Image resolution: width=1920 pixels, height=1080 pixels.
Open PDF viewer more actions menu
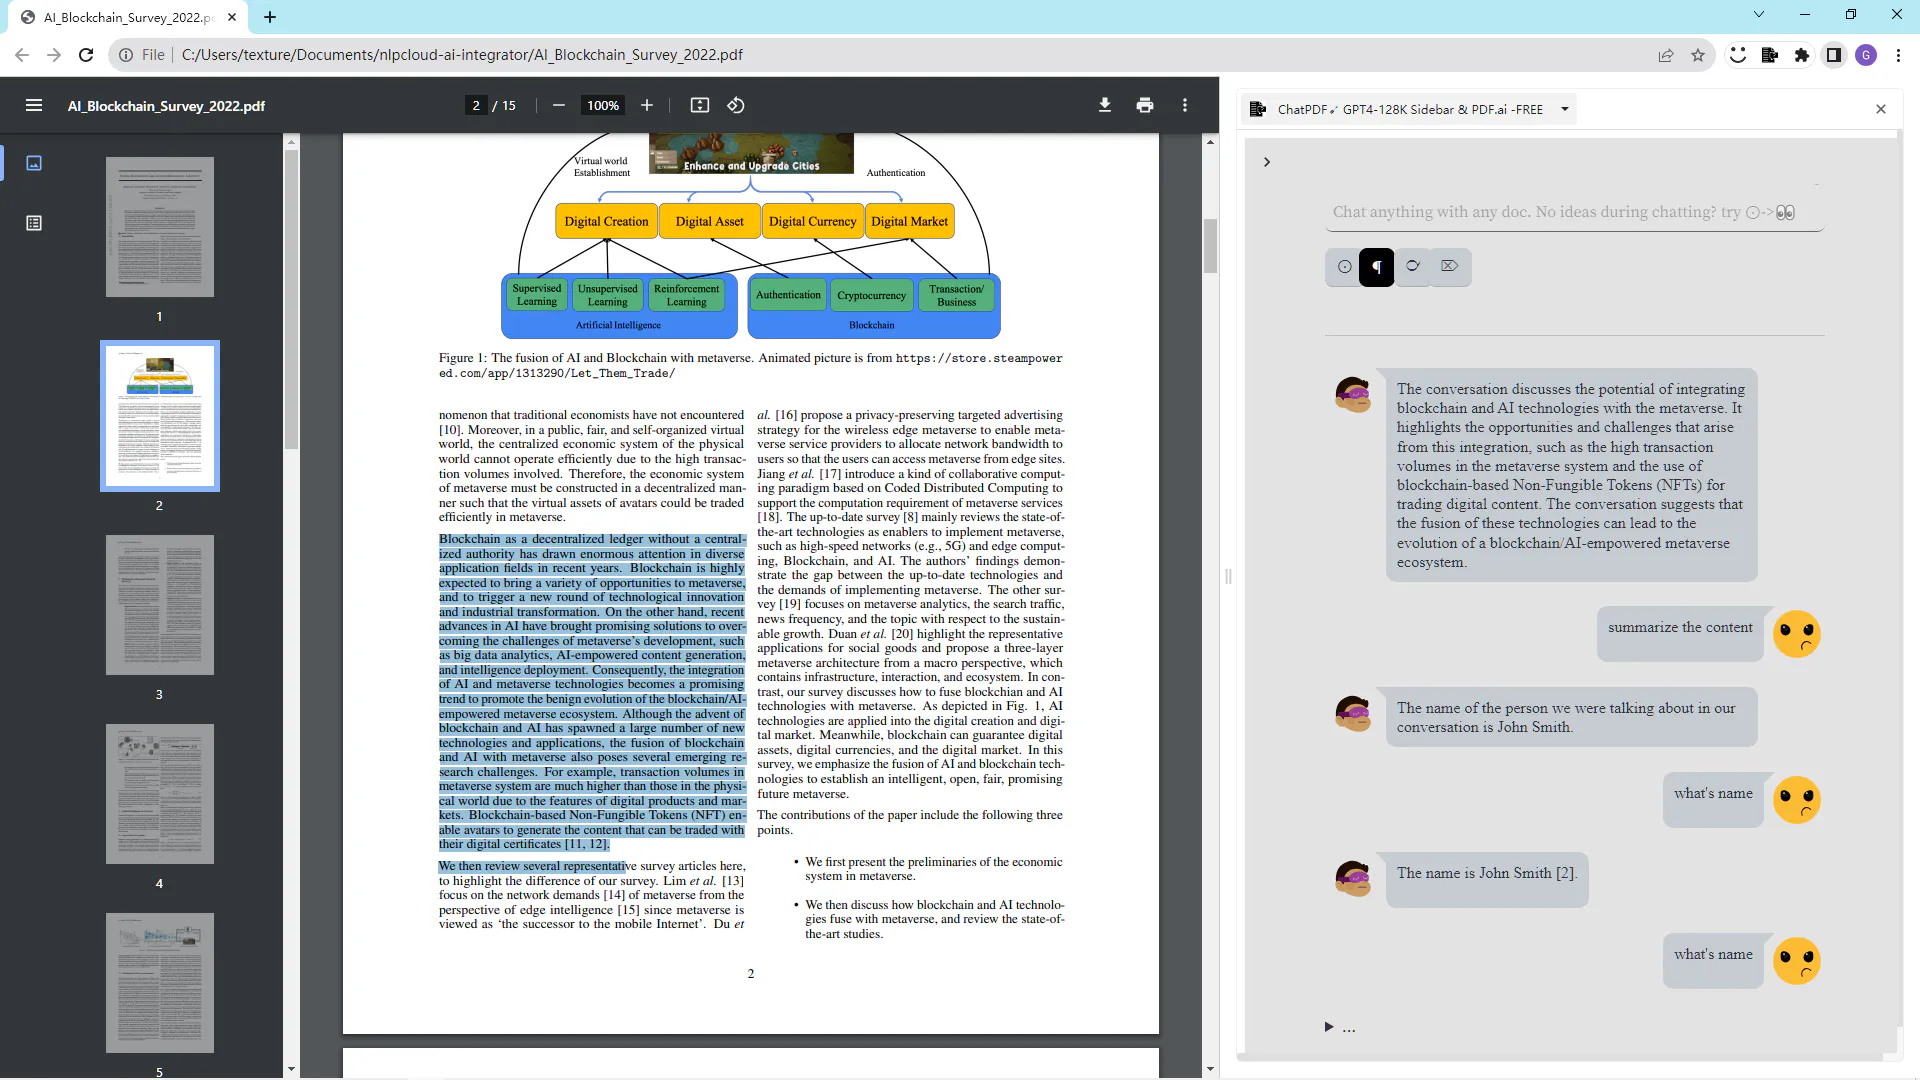coord(1185,105)
